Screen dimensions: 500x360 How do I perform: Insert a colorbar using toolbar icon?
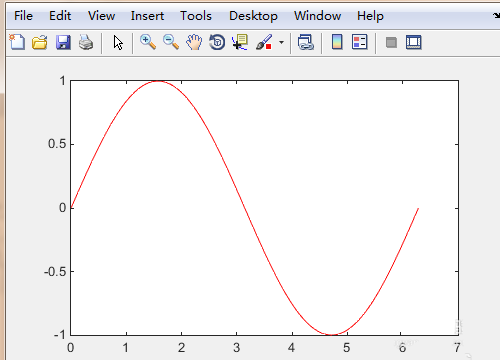tap(337, 42)
